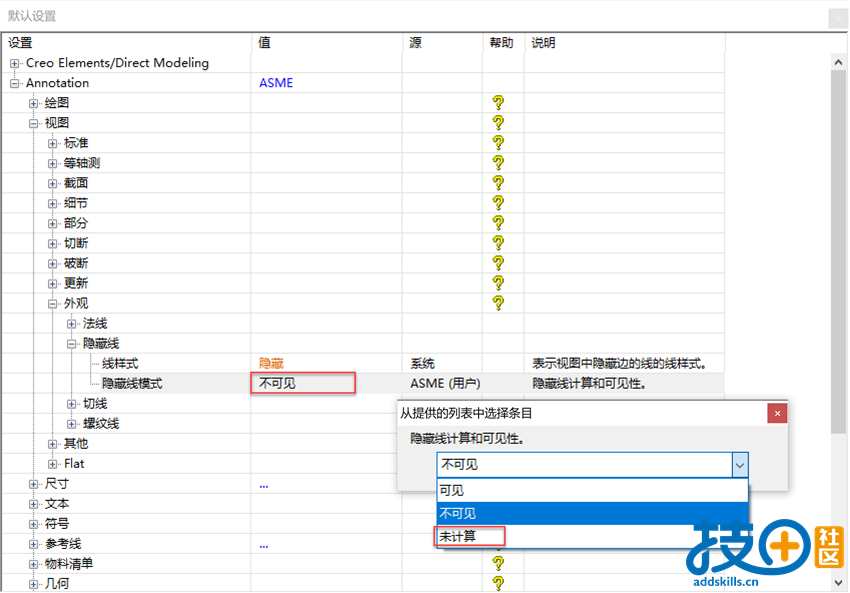
Task: Click the 说明 column header
Action: tap(624, 43)
